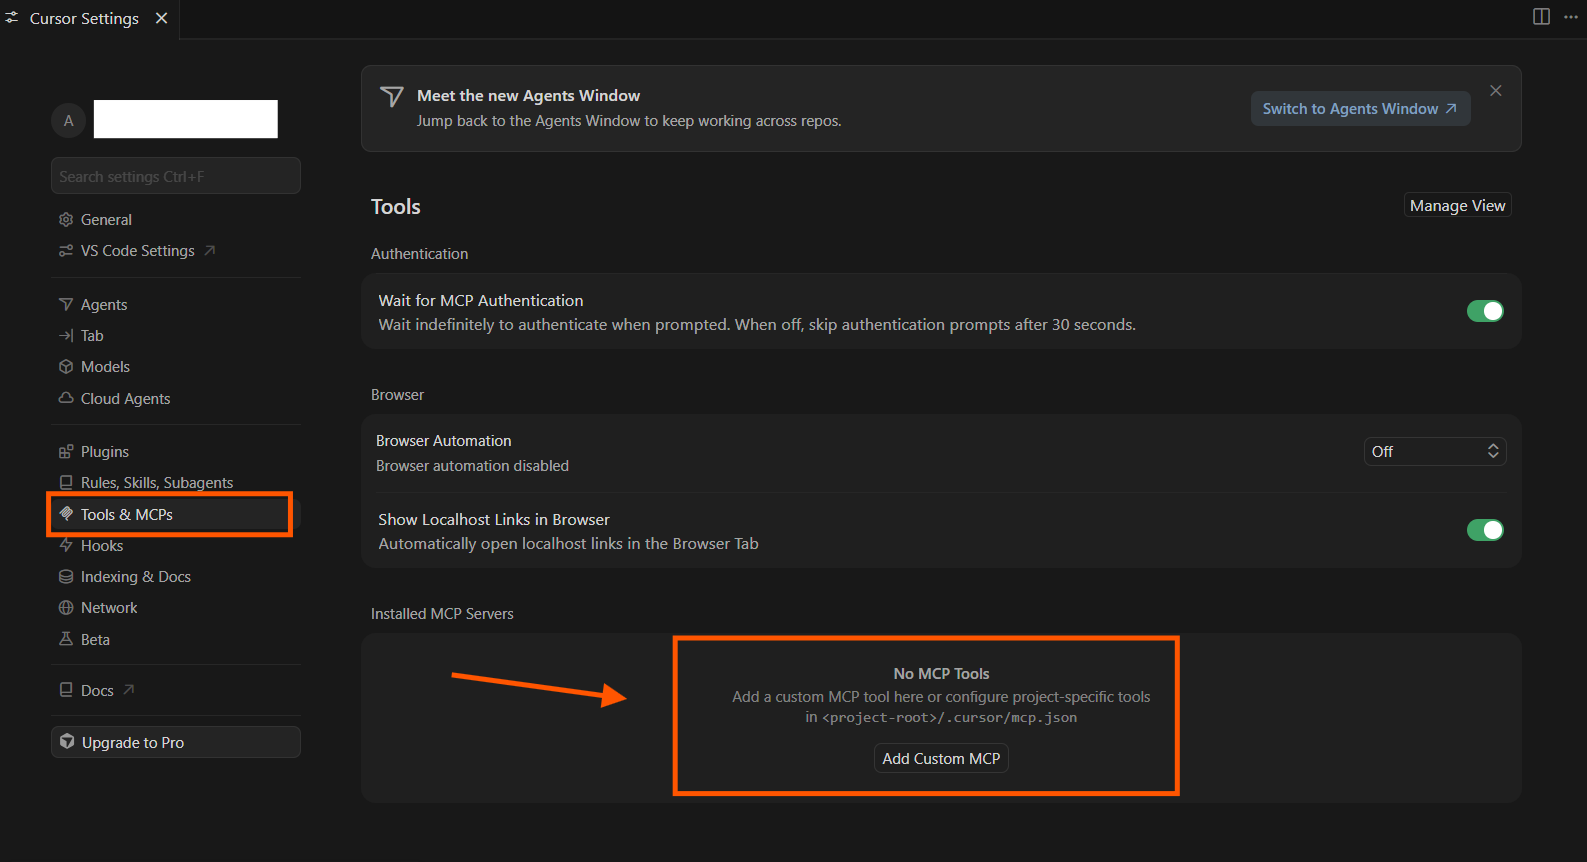Image resolution: width=1587 pixels, height=862 pixels.
Task: Click the Beta flask icon
Action: tap(66, 639)
